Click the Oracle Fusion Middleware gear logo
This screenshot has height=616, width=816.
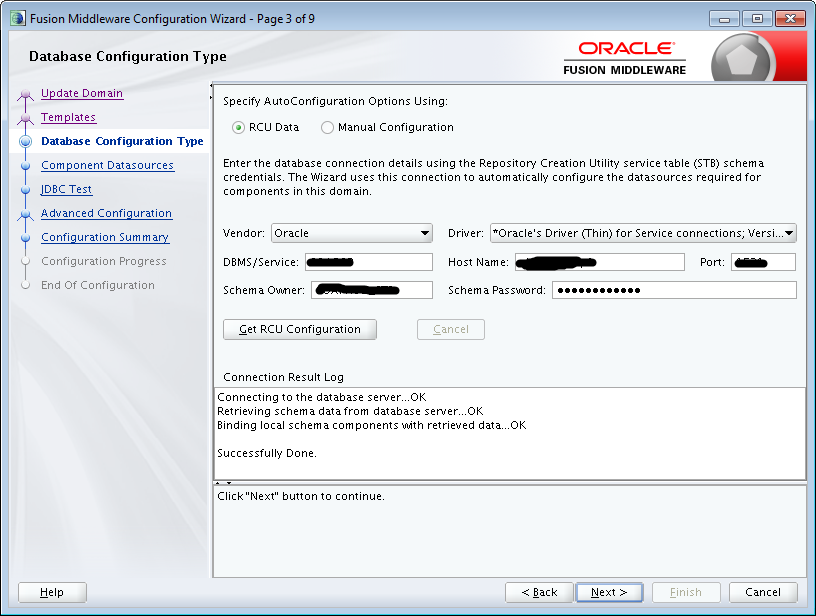click(x=742, y=56)
